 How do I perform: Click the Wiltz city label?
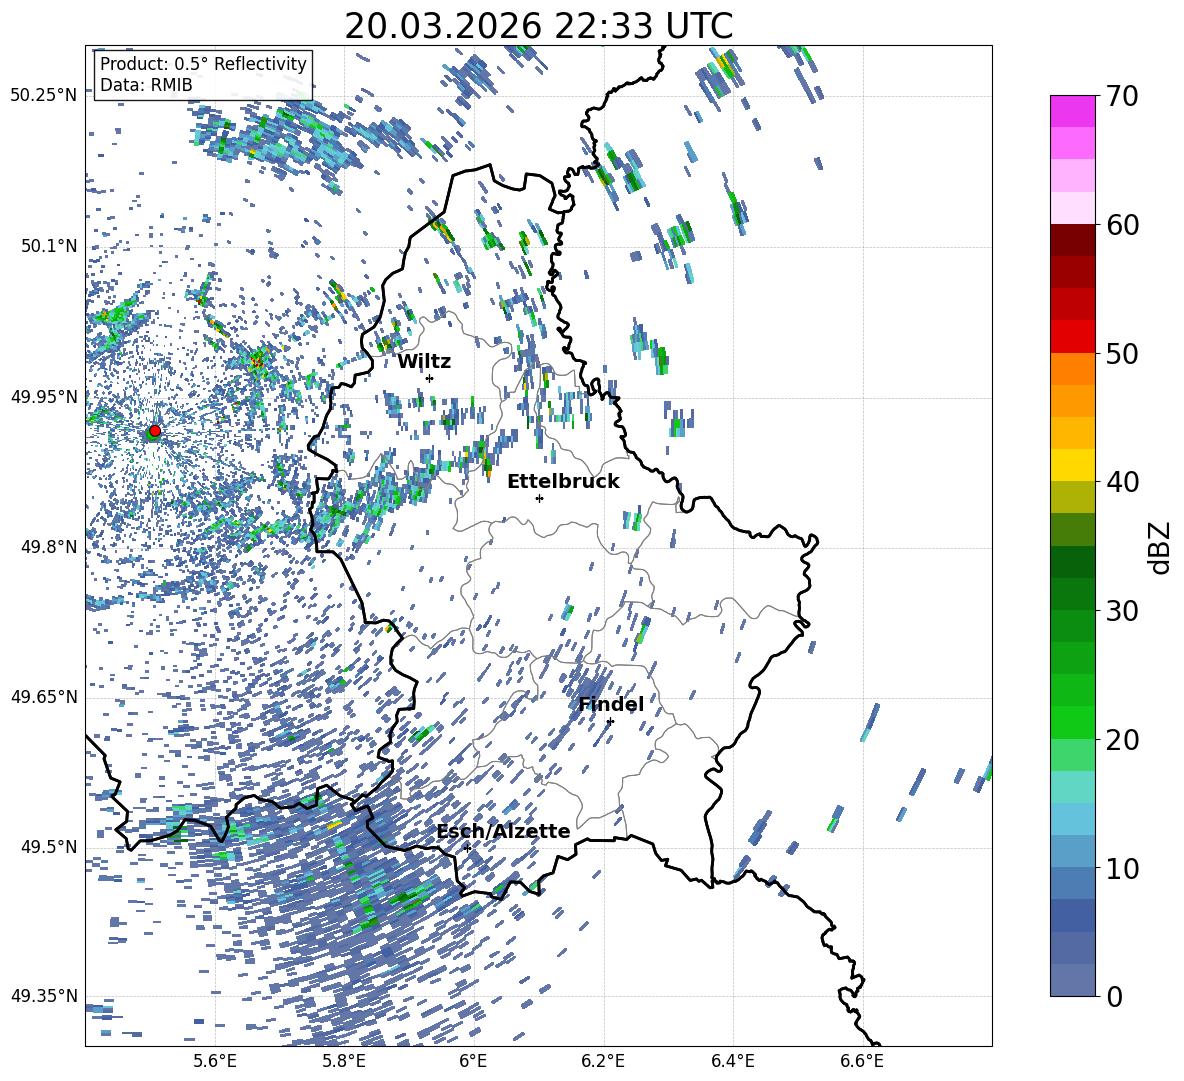click(x=424, y=362)
